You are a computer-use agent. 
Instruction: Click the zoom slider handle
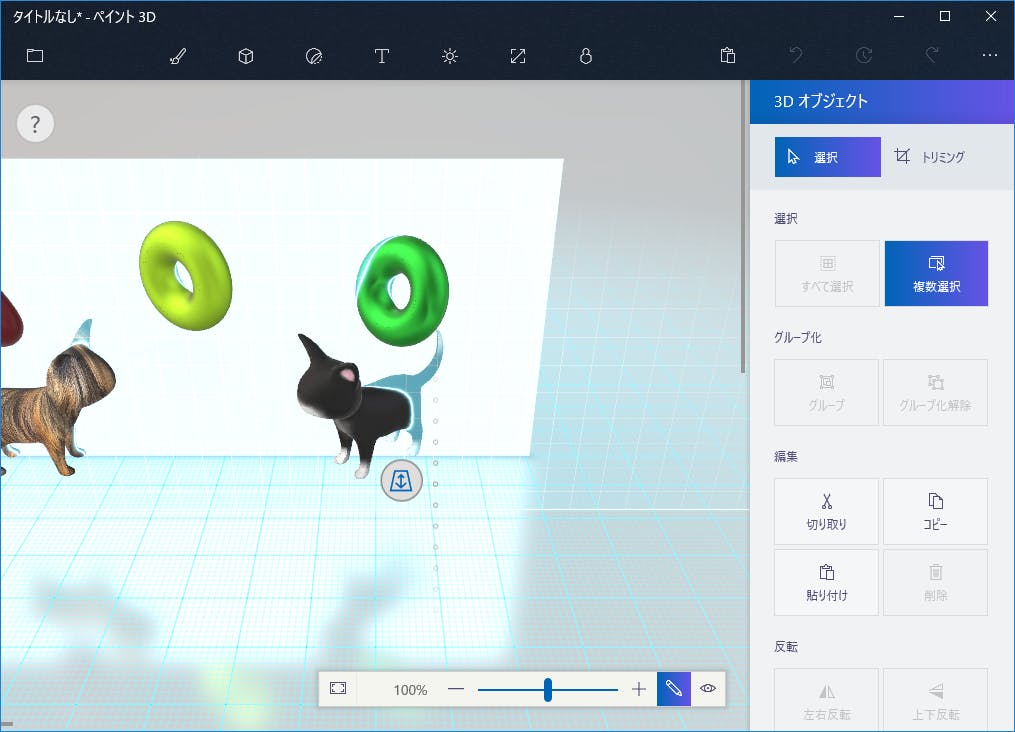(548, 690)
